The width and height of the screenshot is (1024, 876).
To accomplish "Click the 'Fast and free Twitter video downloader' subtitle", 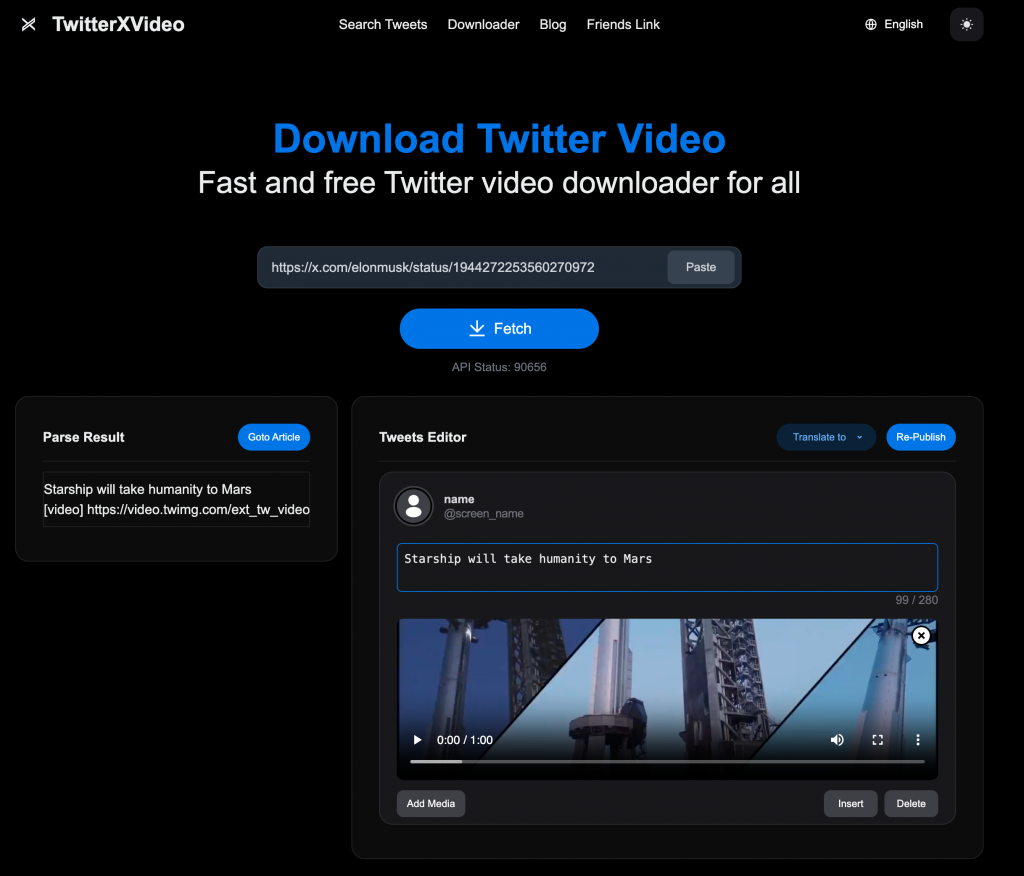I will point(499,183).
